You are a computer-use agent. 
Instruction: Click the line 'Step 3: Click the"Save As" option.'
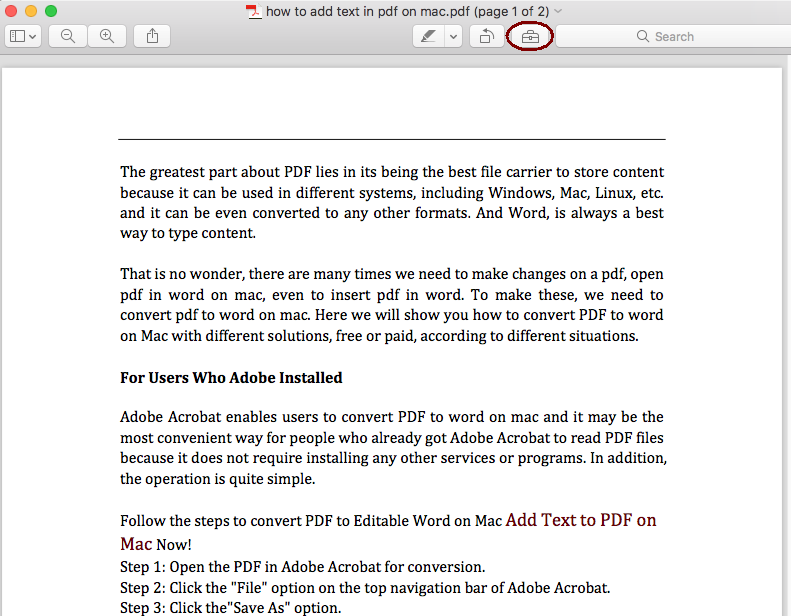pos(231,608)
